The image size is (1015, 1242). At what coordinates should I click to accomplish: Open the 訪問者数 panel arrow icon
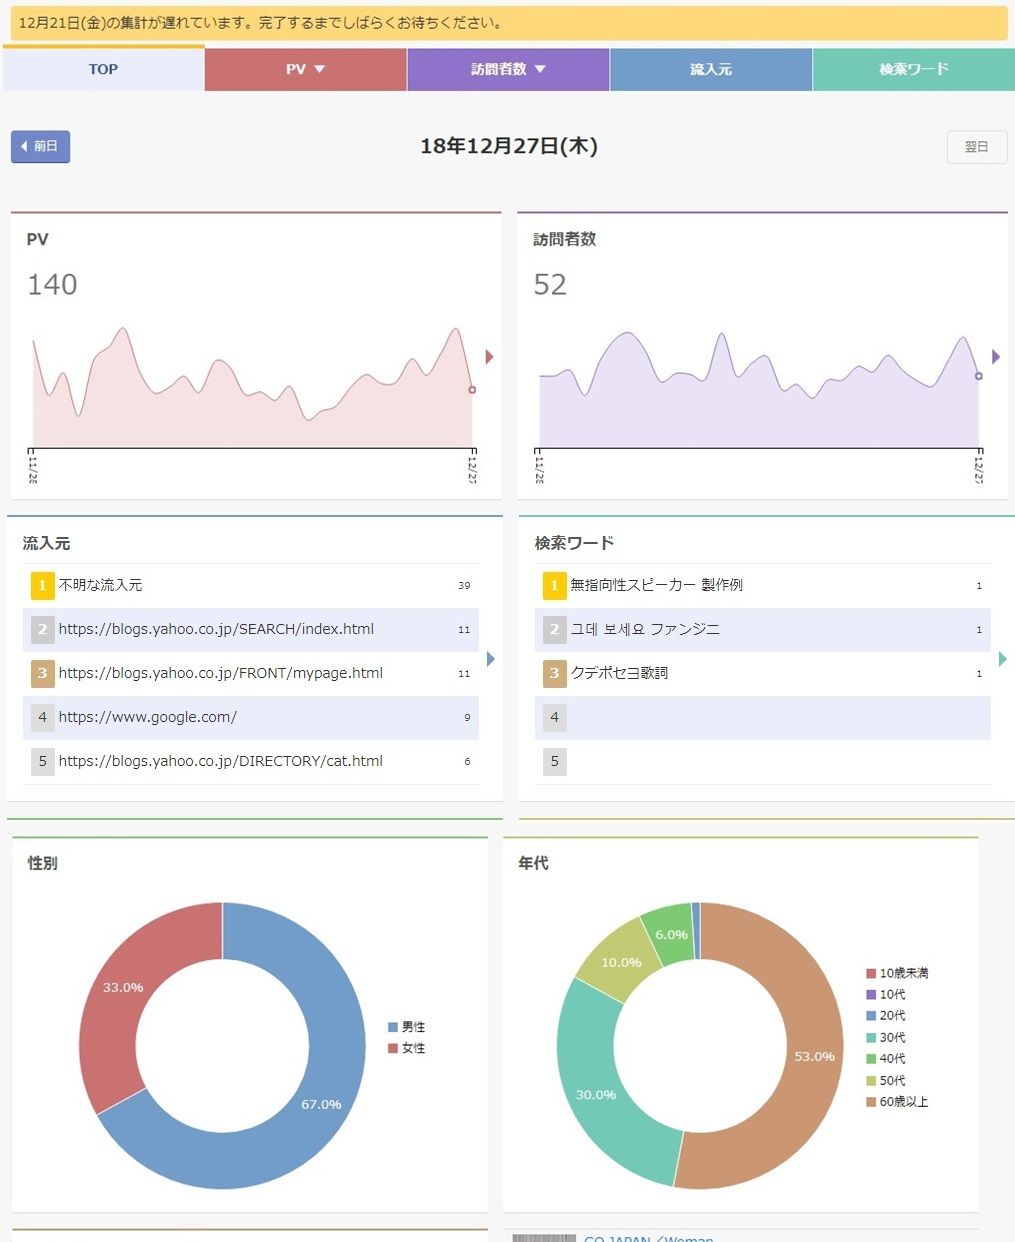click(996, 357)
